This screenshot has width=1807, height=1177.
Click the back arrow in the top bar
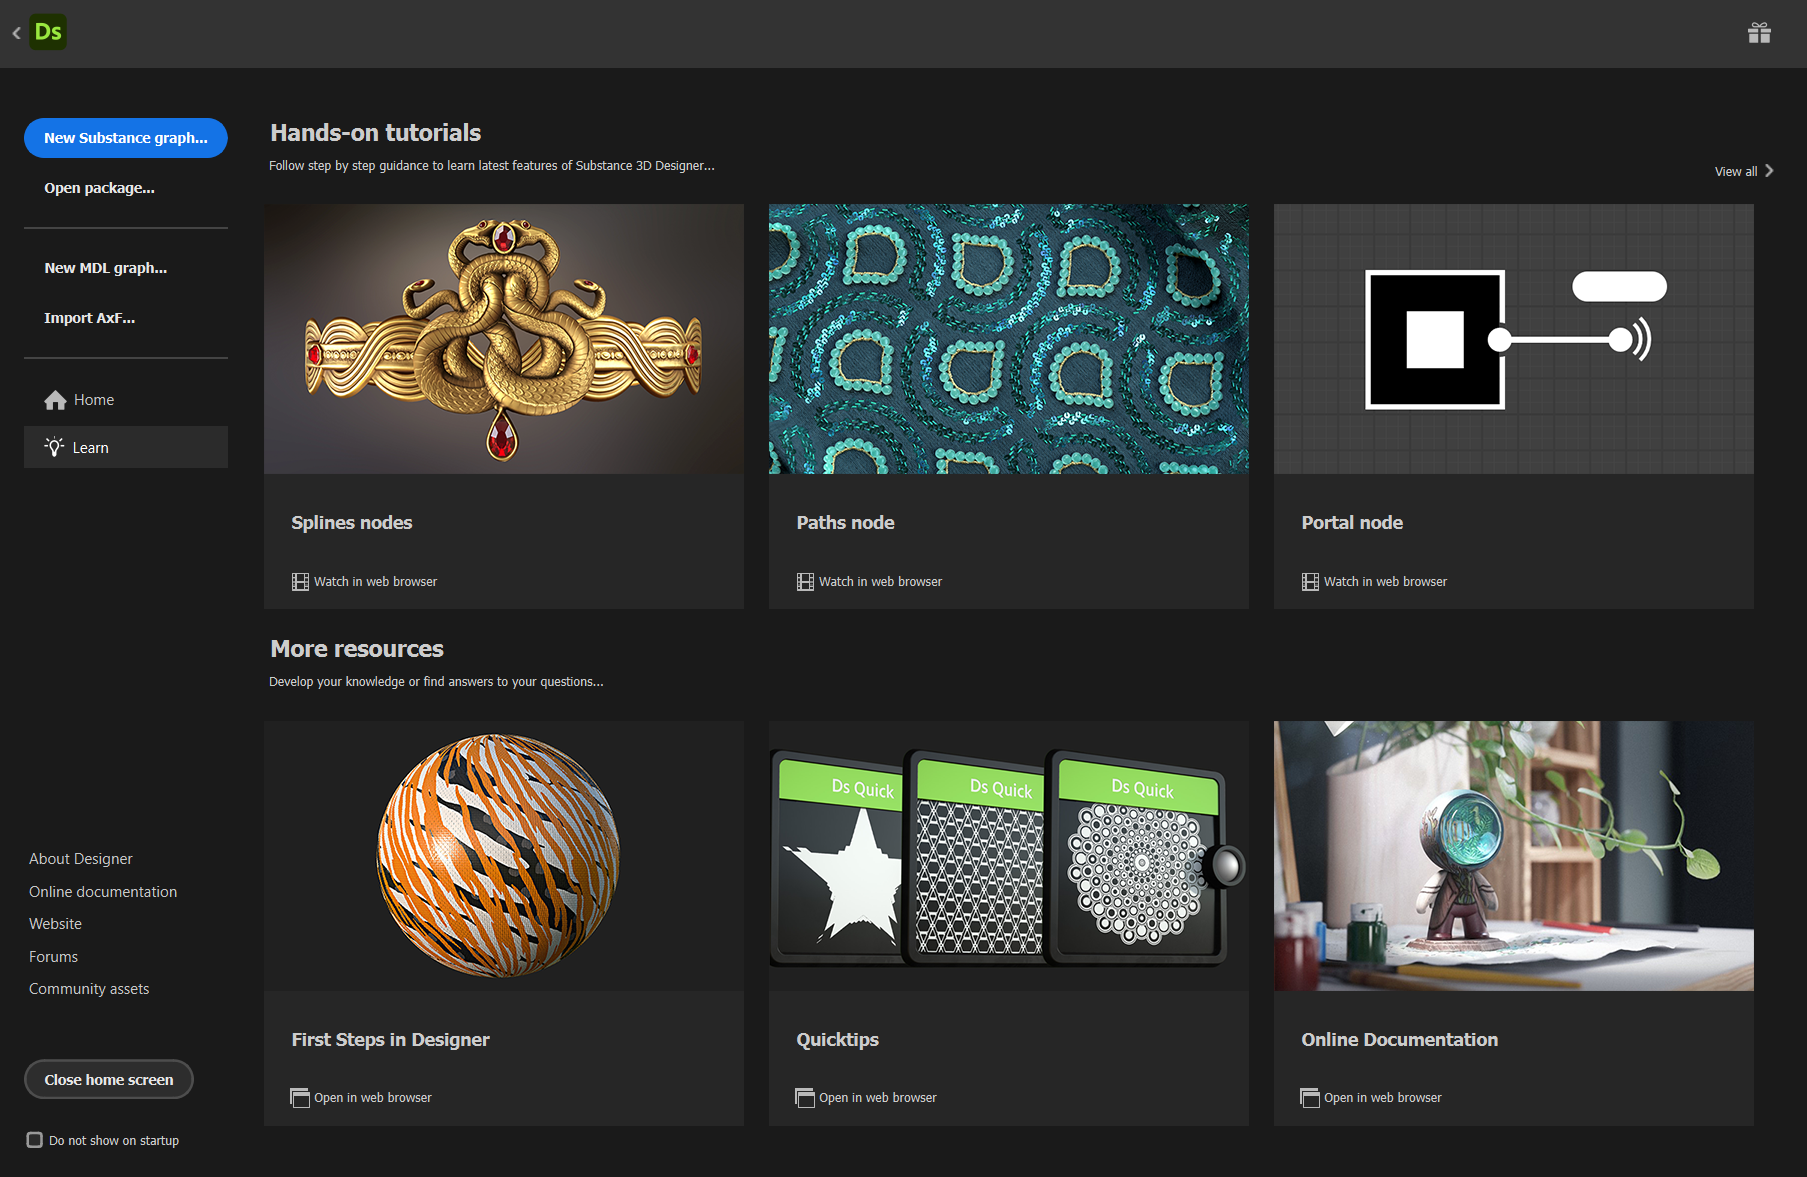(16, 33)
